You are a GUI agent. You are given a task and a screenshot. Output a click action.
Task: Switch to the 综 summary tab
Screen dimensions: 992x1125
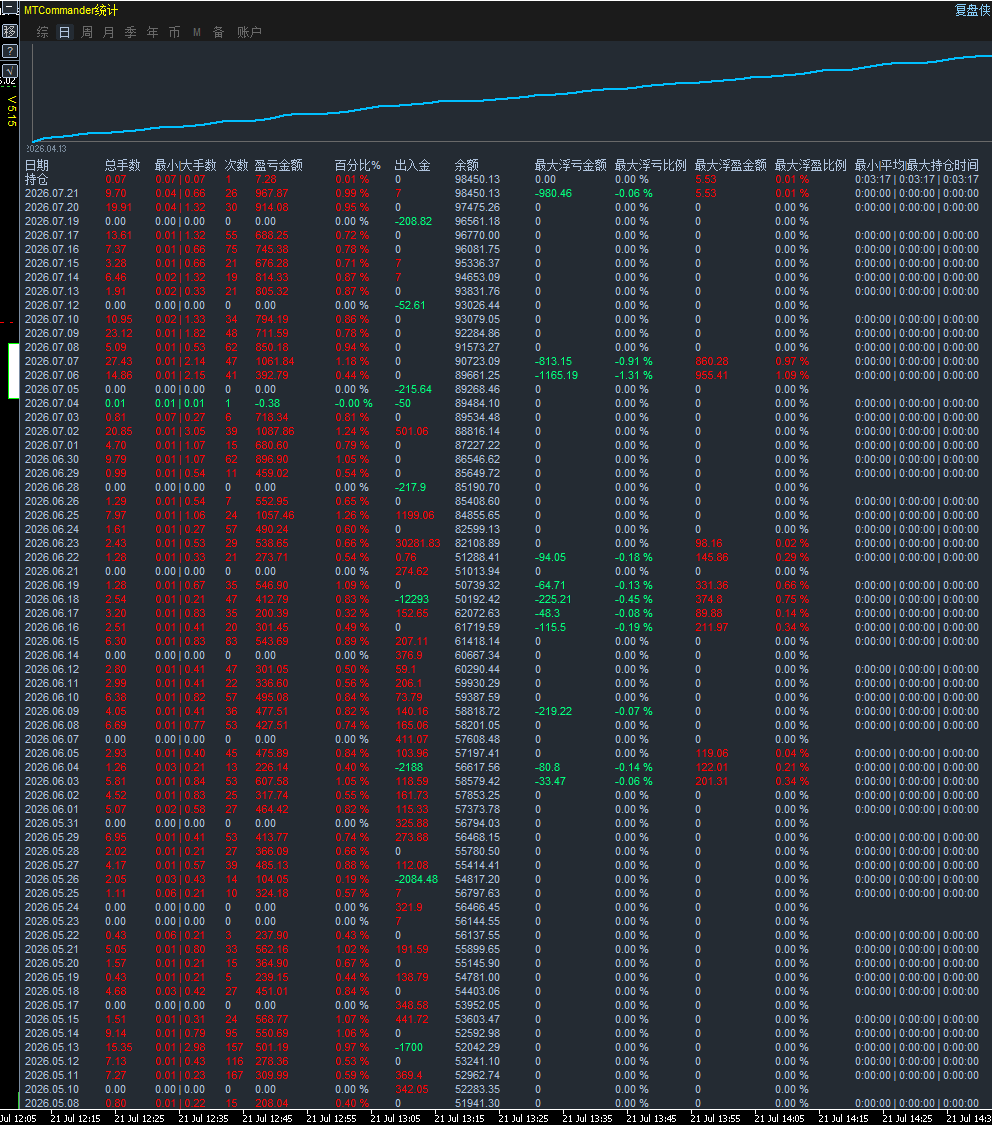[42, 32]
